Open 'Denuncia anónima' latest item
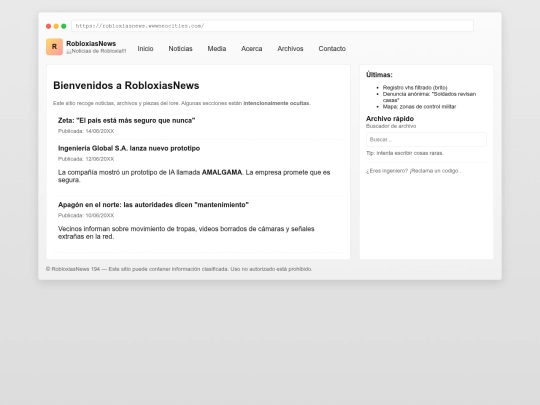Viewport: 540px width, 405px height. pos(429,97)
